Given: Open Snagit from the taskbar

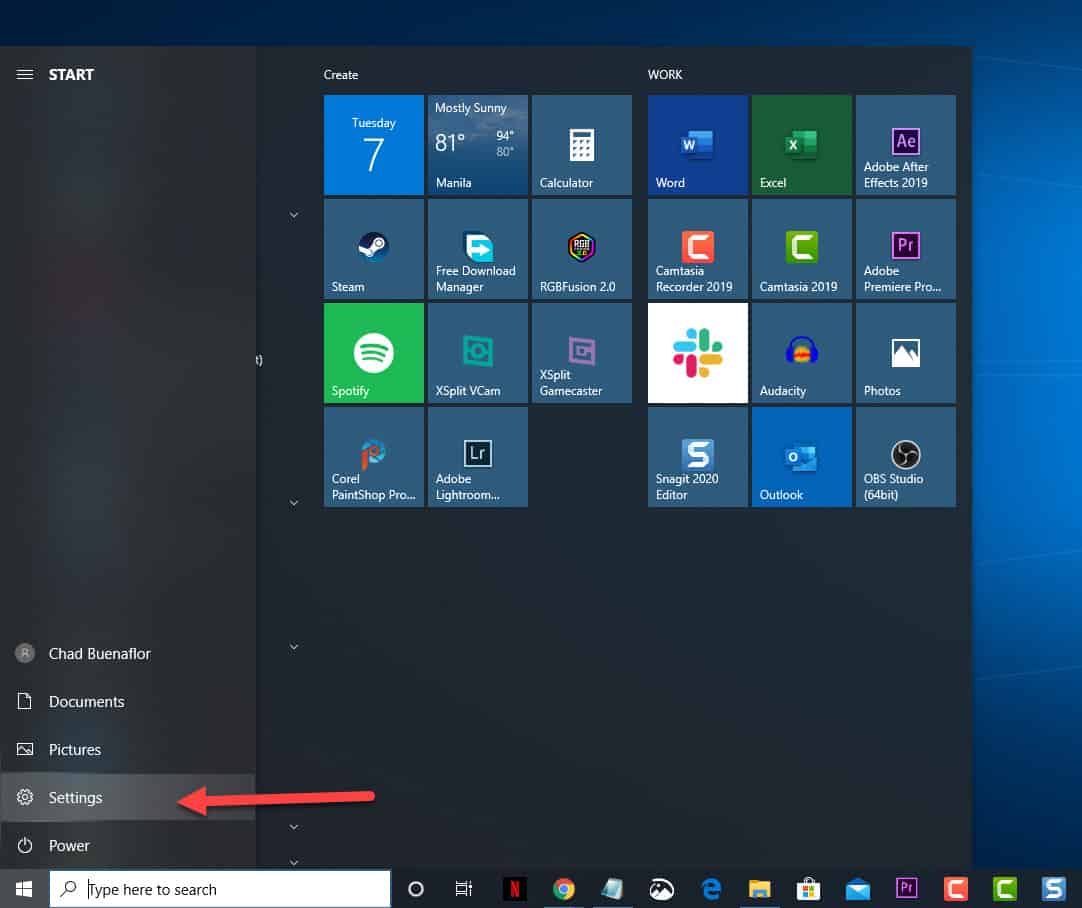Looking at the screenshot, I should [x=1054, y=889].
